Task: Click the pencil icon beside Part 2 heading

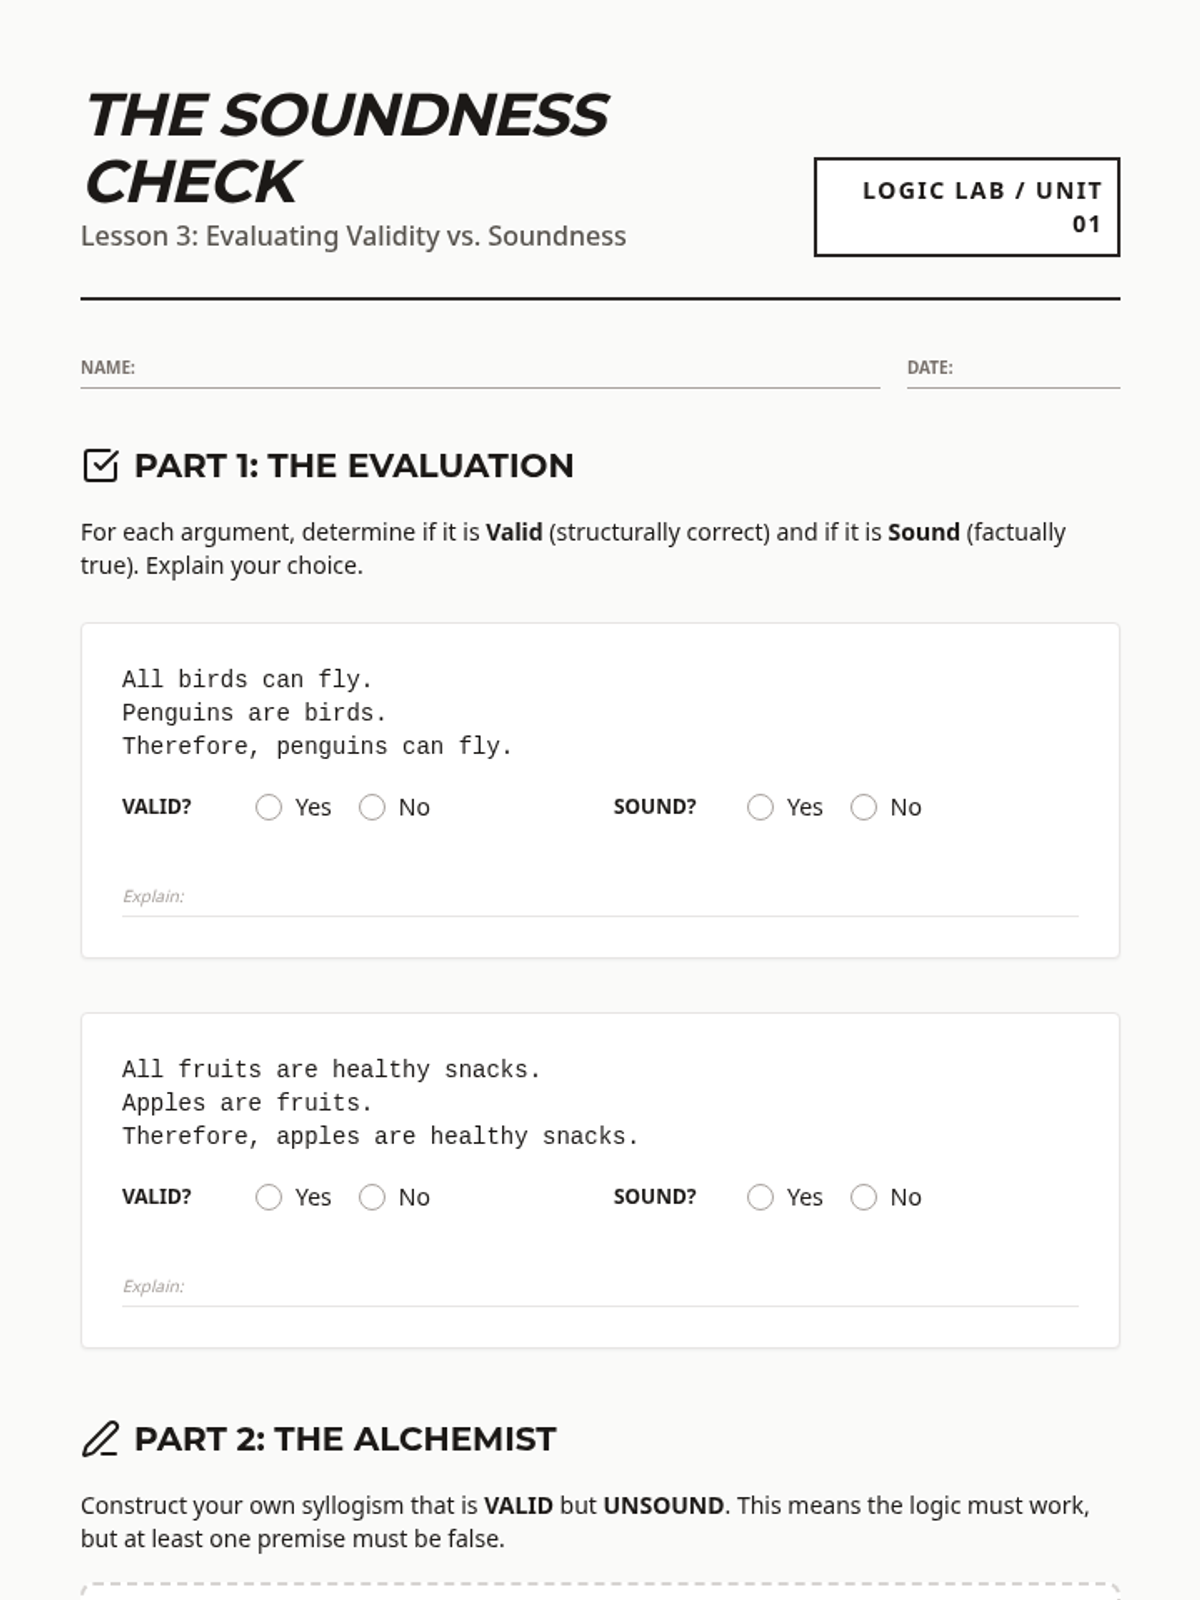Action: (100, 1439)
